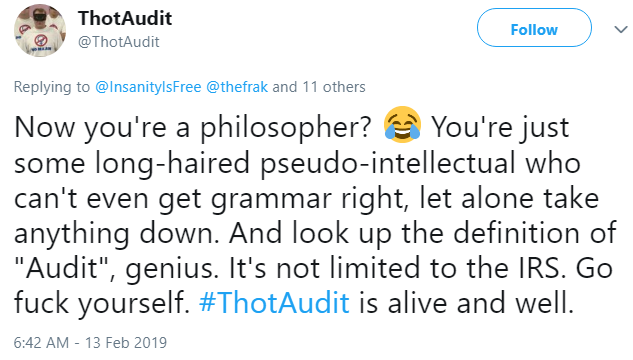Screen dimensions: 633x360
Task: Visit the @InsanityIsFree profile link
Action: 148,87
